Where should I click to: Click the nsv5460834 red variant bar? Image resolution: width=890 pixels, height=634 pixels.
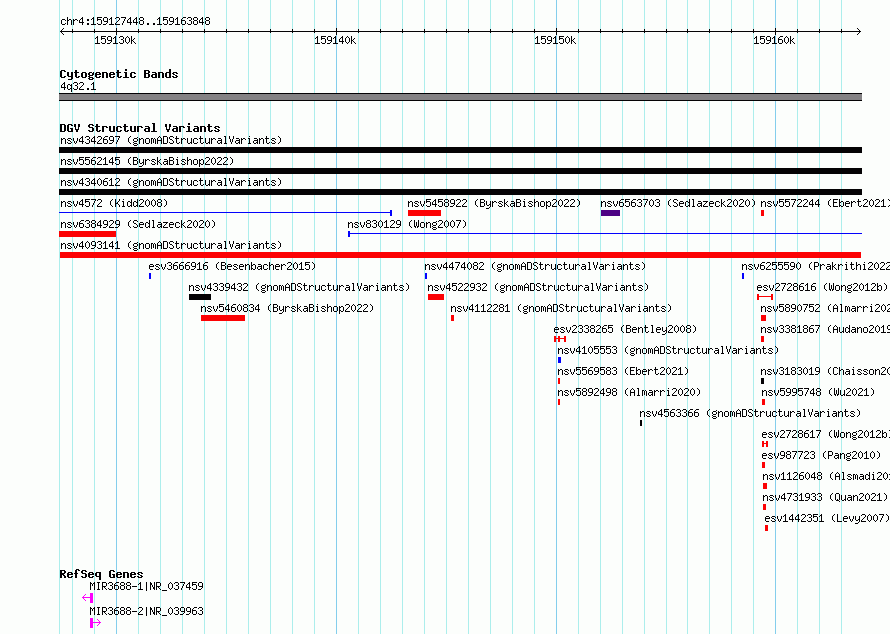coord(222,318)
